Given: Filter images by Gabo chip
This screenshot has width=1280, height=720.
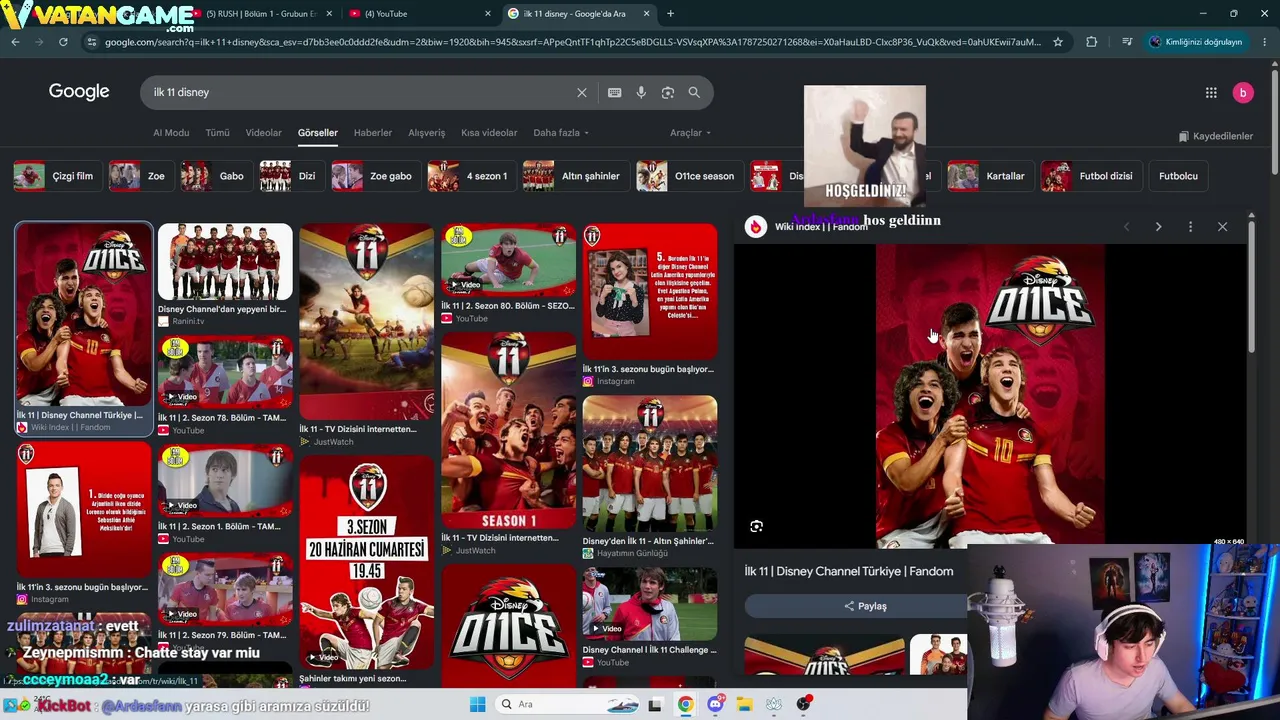Looking at the screenshot, I should [216, 176].
